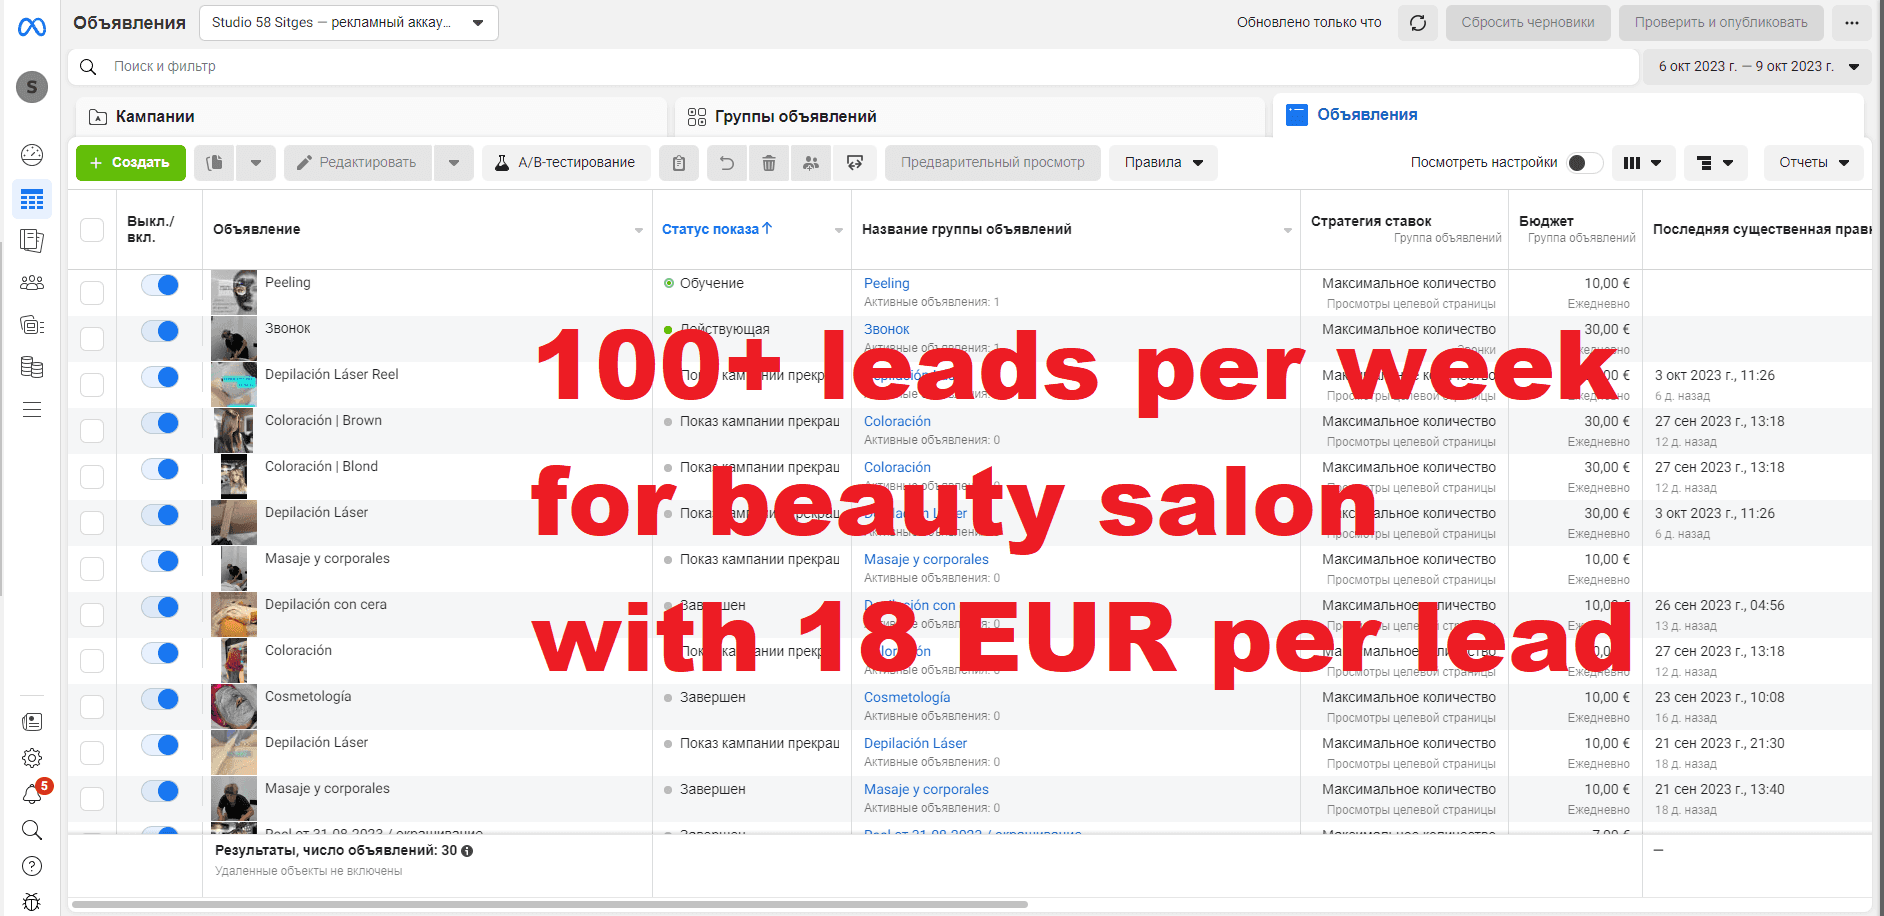This screenshot has height=916, width=1884.
Task: Expand the Объявление column header arrow
Action: click(639, 231)
